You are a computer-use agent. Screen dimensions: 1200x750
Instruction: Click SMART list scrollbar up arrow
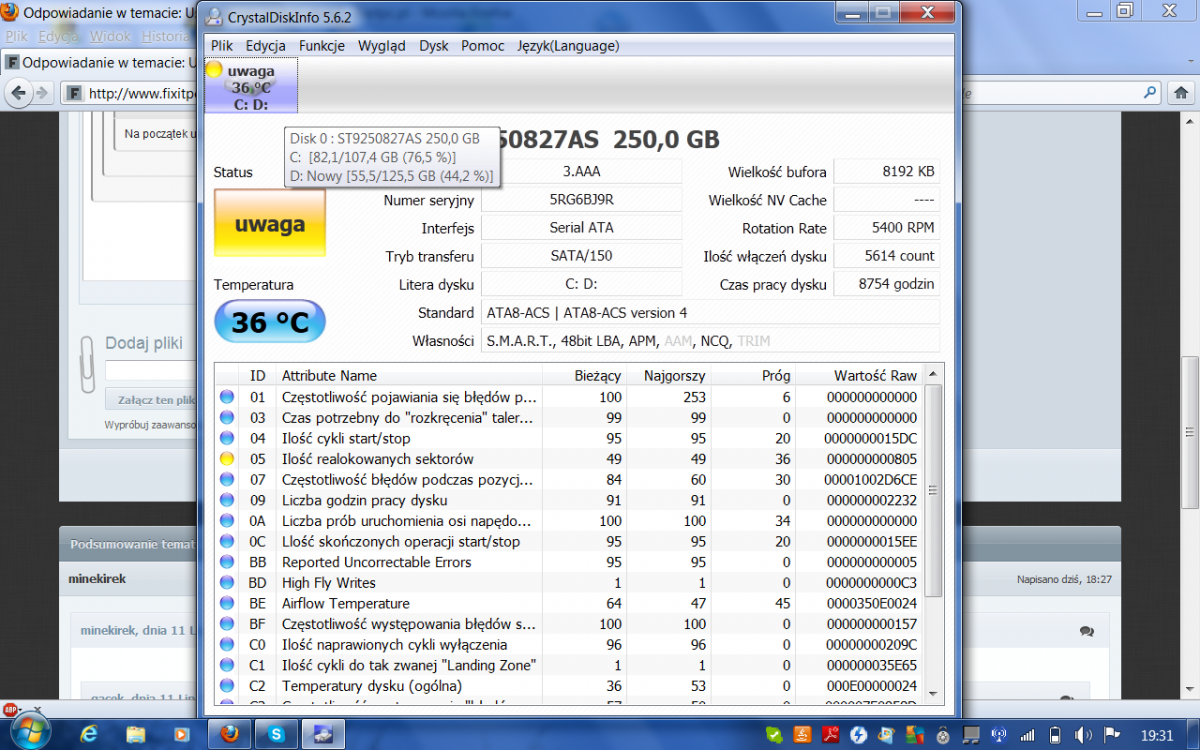(932, 374)
